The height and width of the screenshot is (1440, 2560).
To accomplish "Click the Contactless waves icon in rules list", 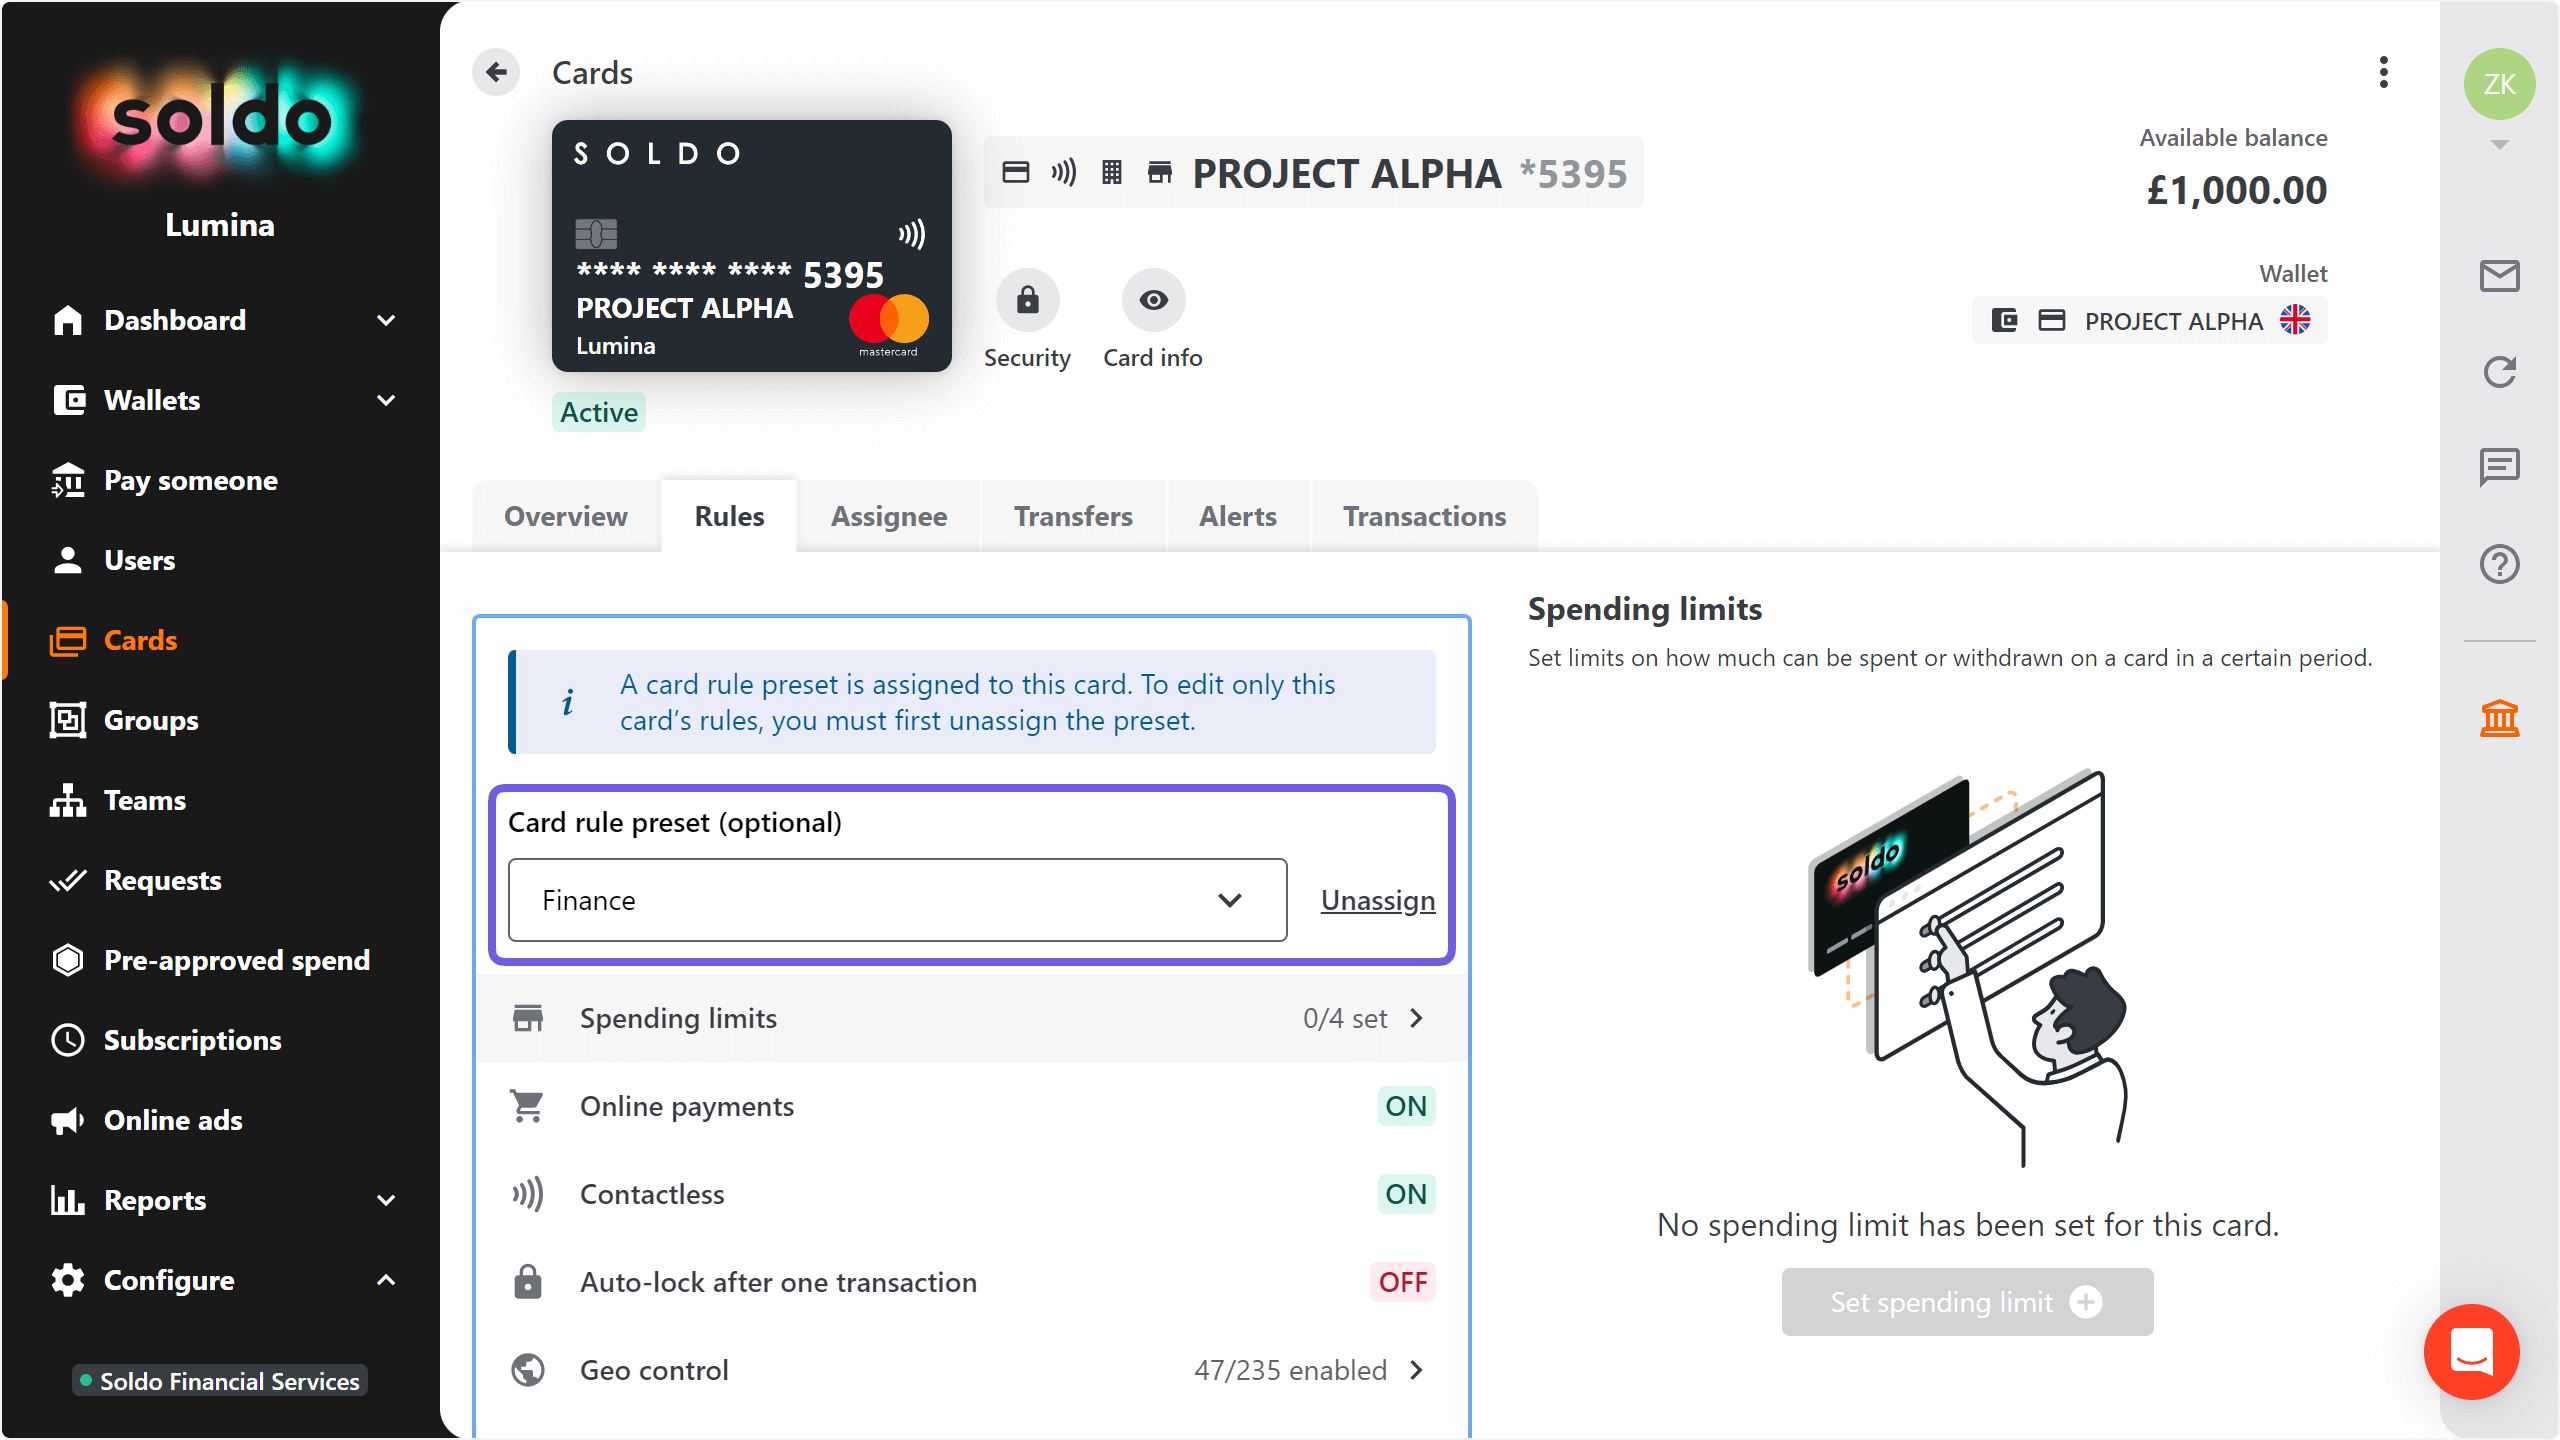I will click(x=527, y=1194).
